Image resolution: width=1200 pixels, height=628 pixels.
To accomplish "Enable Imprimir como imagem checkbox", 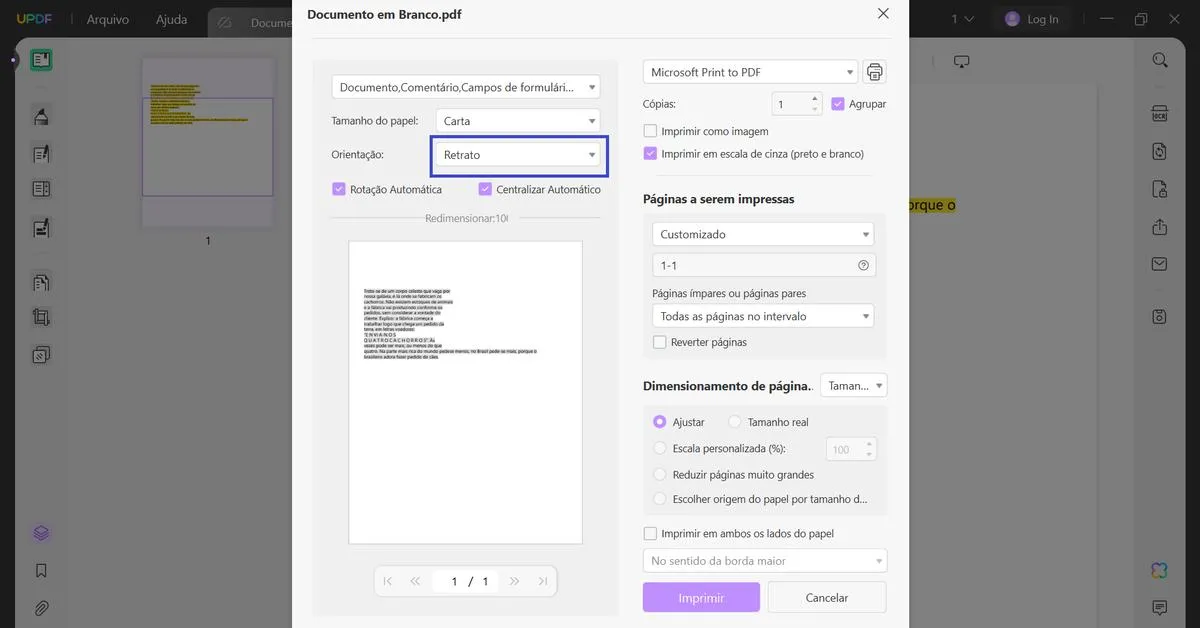I will (x=651, y=131).
